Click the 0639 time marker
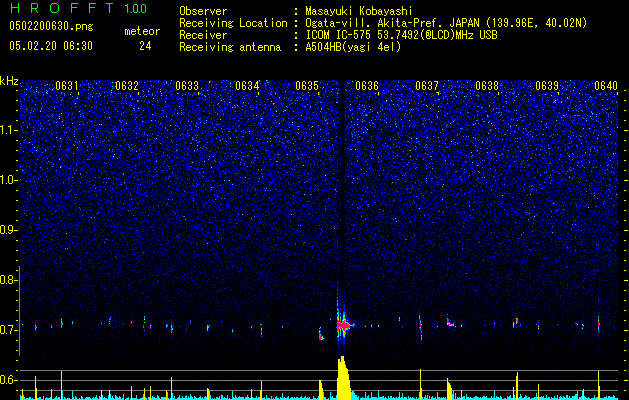Image resolution: width=629 pixels, height=400 pixels. coord(547,86)
